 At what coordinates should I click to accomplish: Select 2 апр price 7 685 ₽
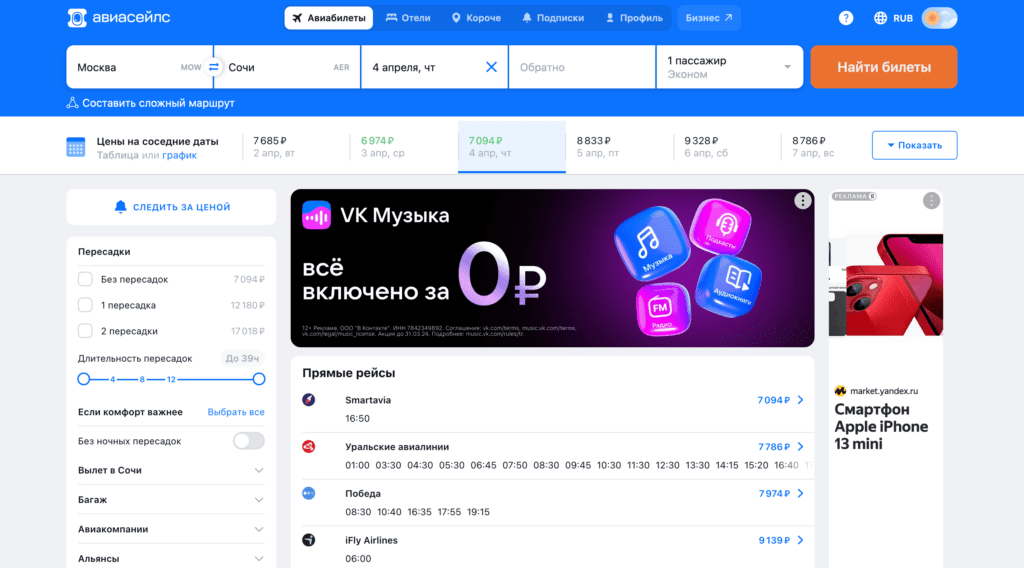click(296, 146)
